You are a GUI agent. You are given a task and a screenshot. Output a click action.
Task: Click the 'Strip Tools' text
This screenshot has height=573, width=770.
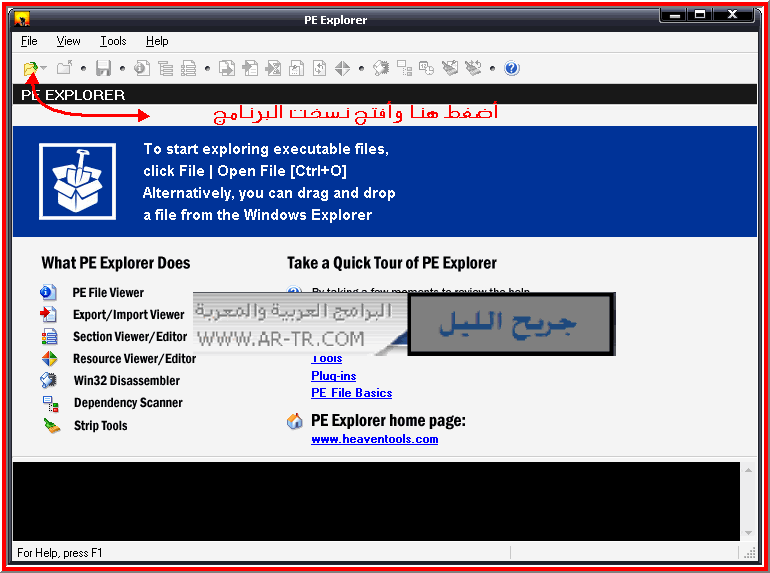click(101, 426)
